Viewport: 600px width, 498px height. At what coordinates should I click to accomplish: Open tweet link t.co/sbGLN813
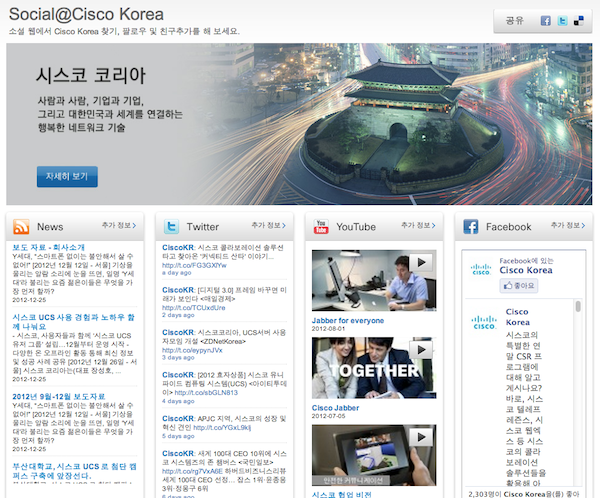pos(206,393)
